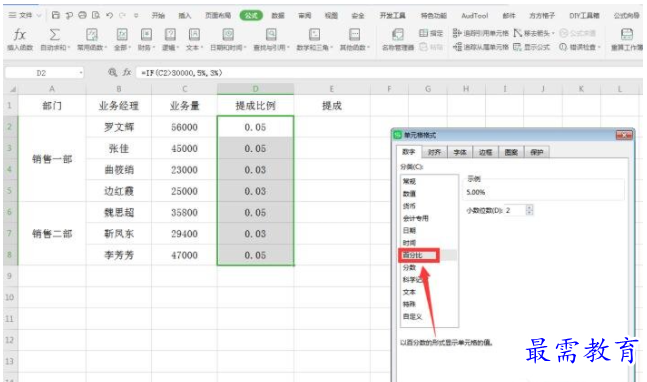Screen dimensions: 647x382
Task: Click the Insert Function fx icon
Action: (x=19, y=34)
